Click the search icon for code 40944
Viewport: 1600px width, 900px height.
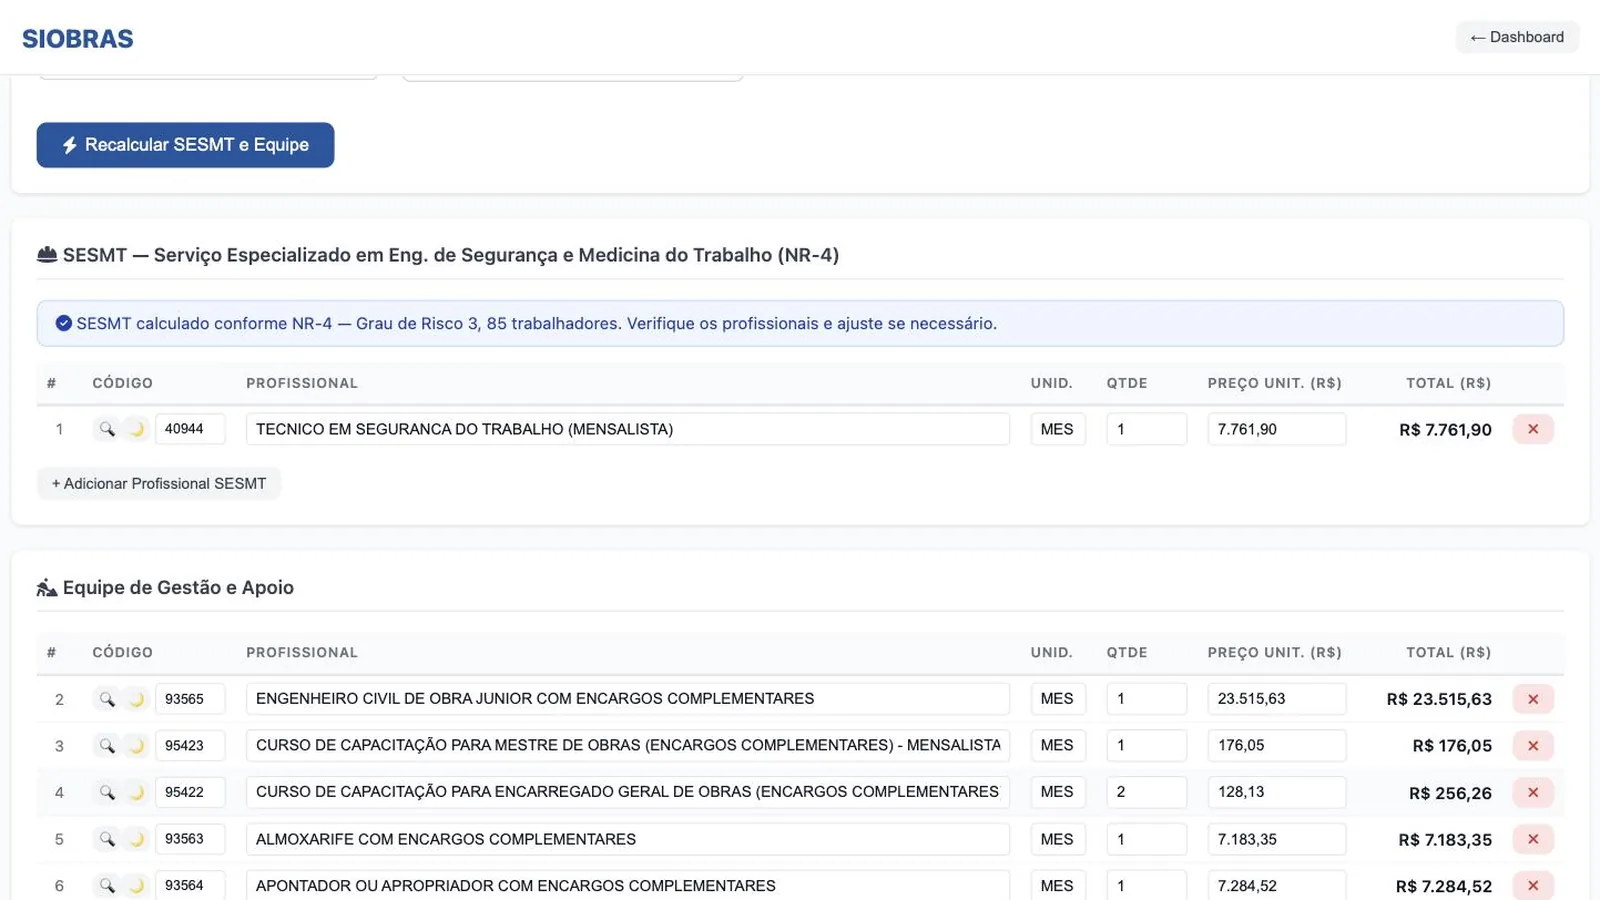point(106,429)
